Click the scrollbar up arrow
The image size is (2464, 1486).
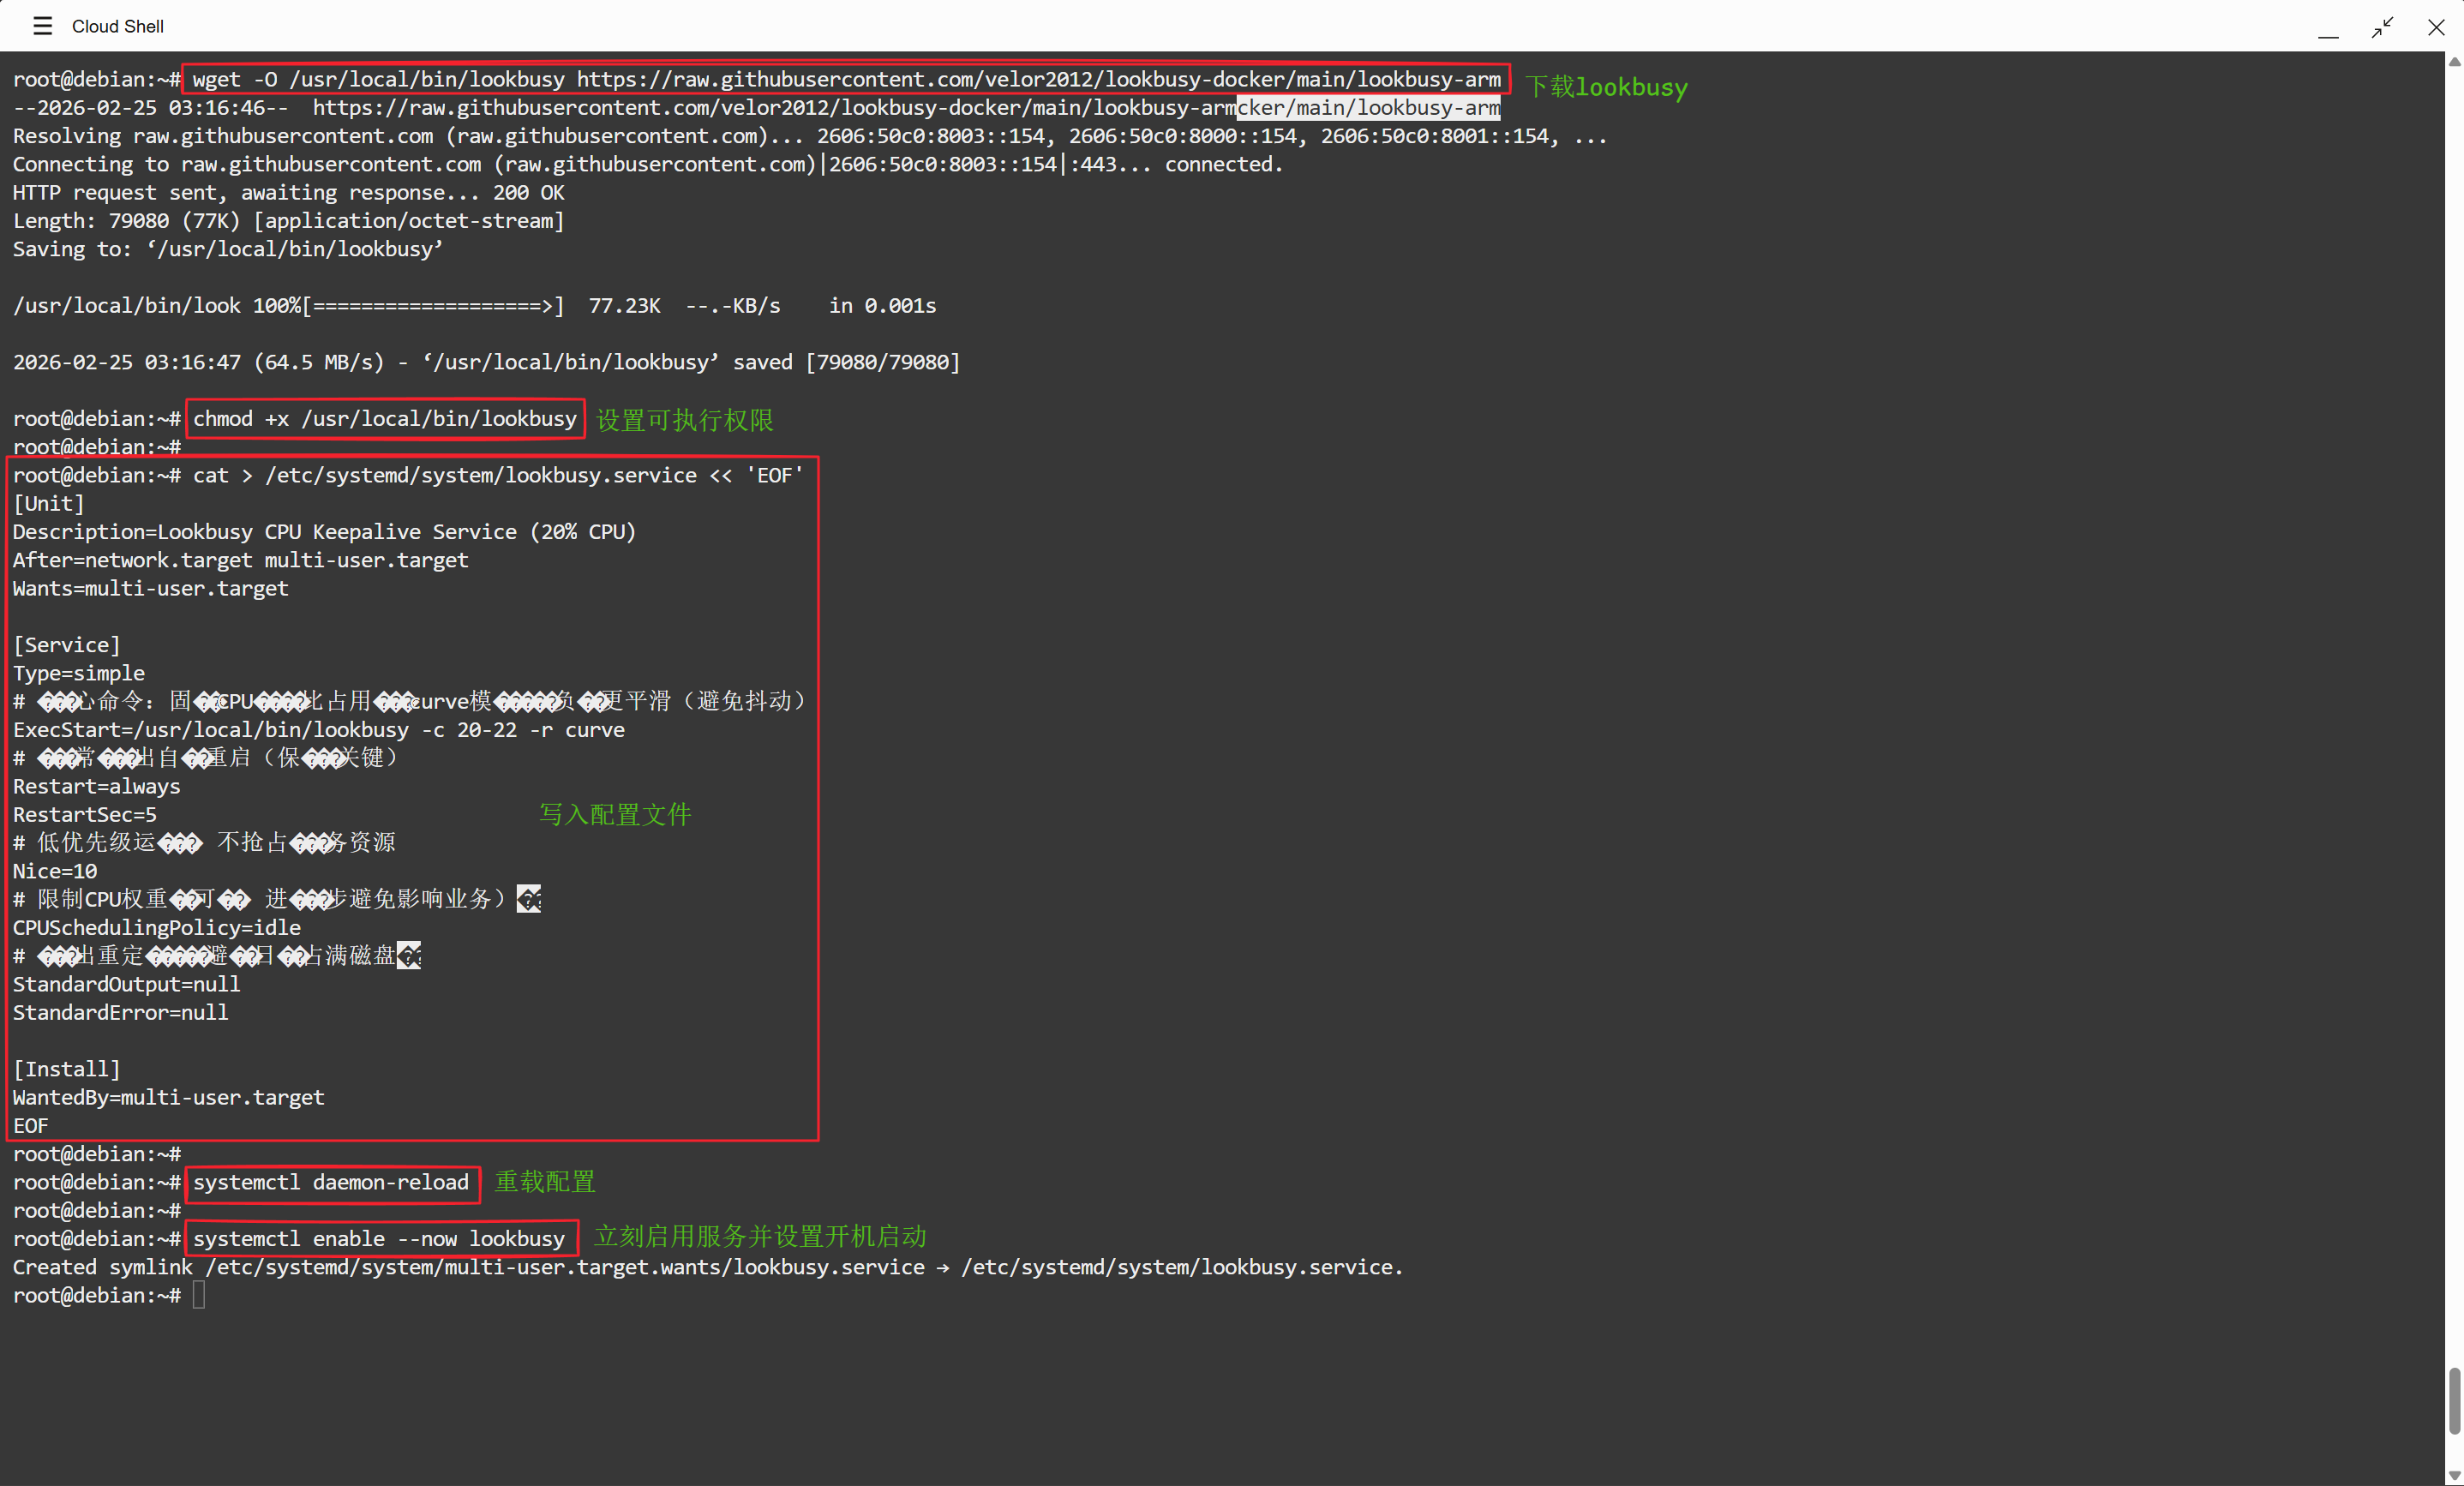click(2454, 62)
